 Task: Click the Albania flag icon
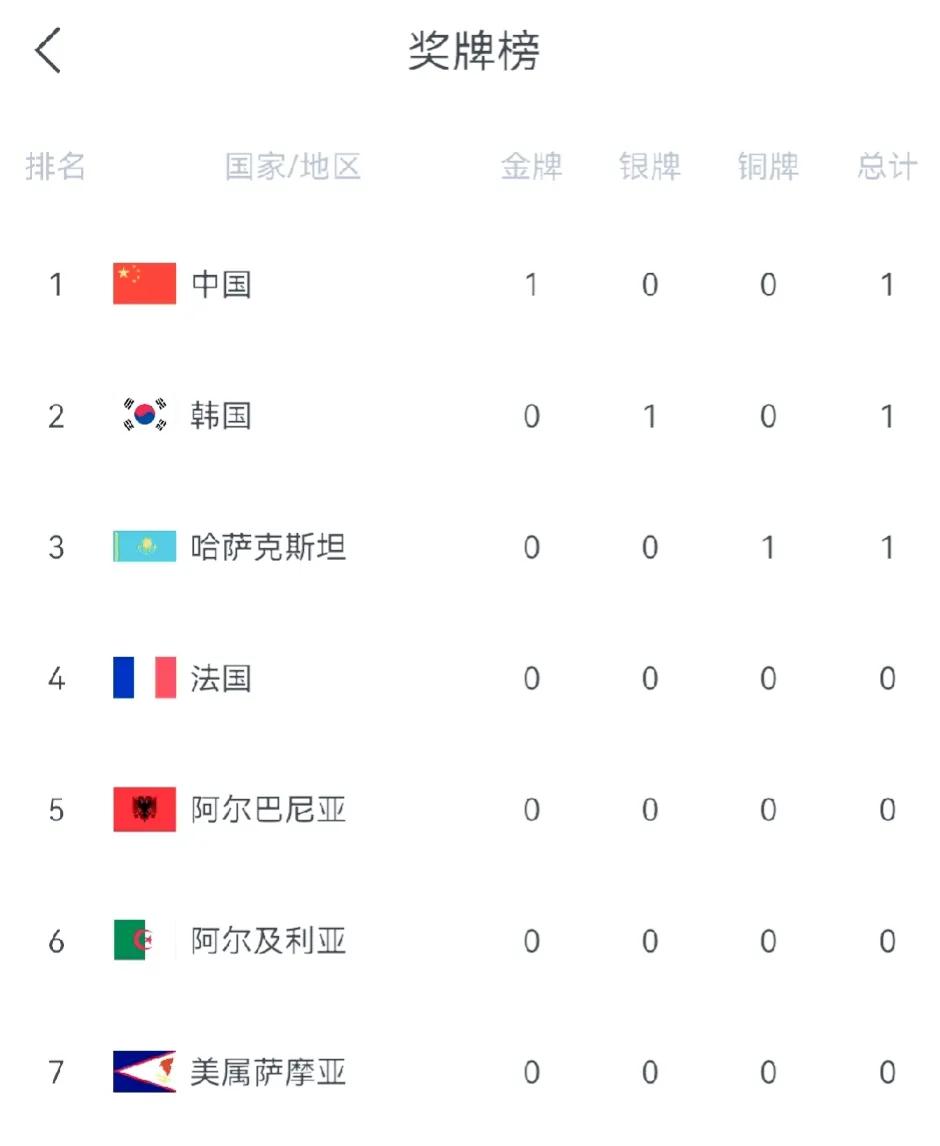click(144, 810)
